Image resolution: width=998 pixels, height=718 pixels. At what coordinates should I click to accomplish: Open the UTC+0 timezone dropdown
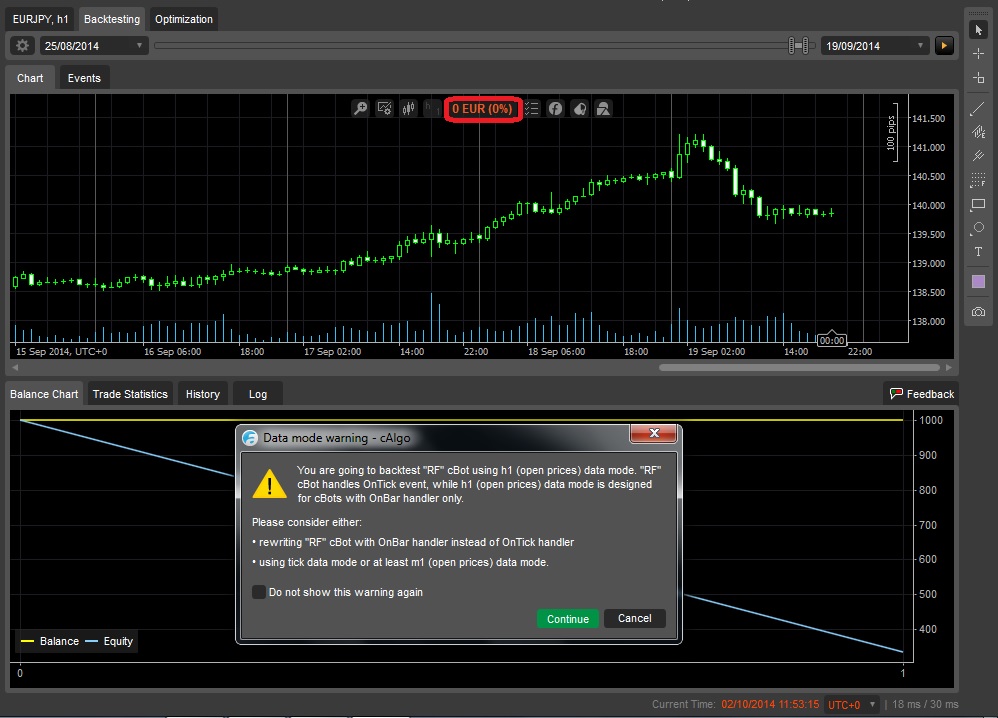click(x=850, y=705)
